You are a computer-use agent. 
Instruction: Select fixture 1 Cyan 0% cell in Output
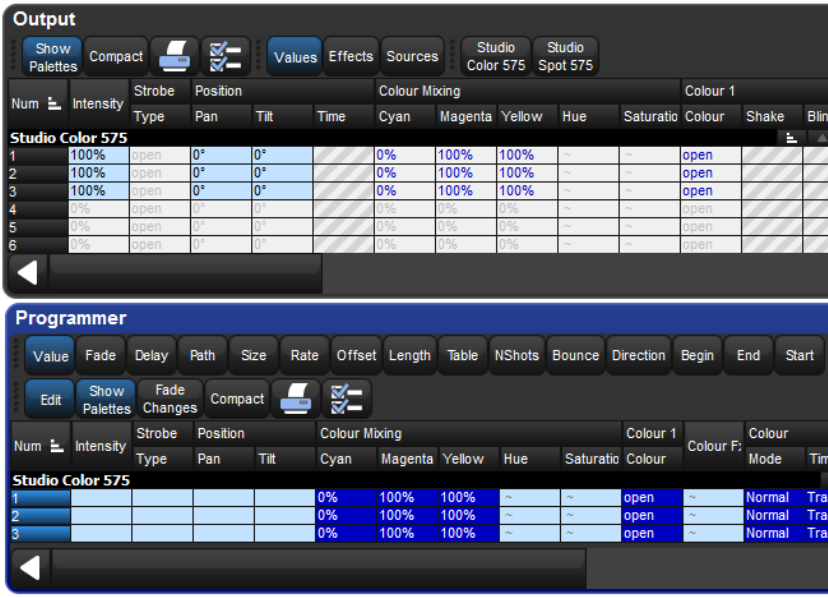click(x=405, y=155)
